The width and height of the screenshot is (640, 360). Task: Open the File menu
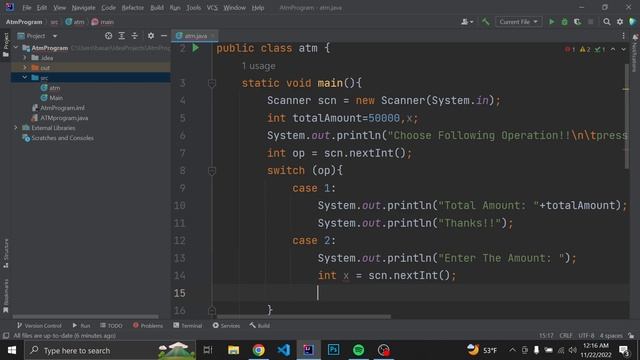[27, 8]
